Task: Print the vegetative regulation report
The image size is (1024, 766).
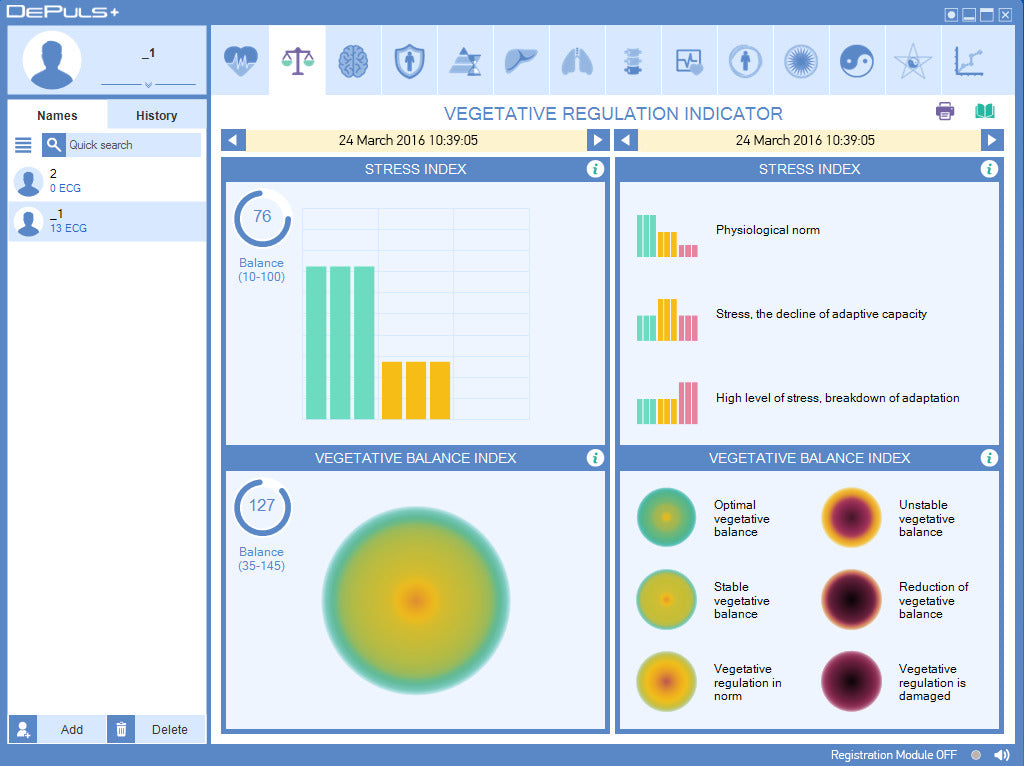Action: (x=945, y=111)
